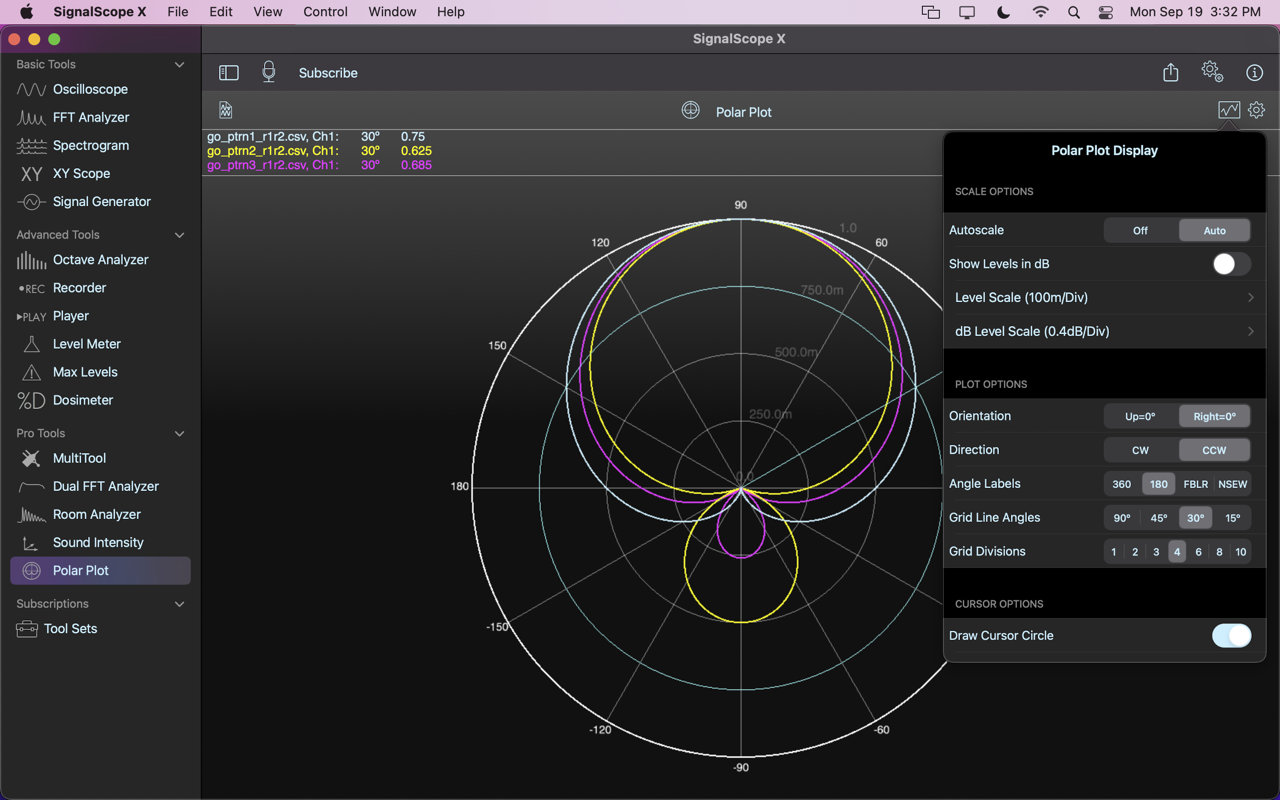1280x800 pixels.
Task: Select go_ptrn1_r1r2.csv cursor readout
Action: click(x=316, y=137)
